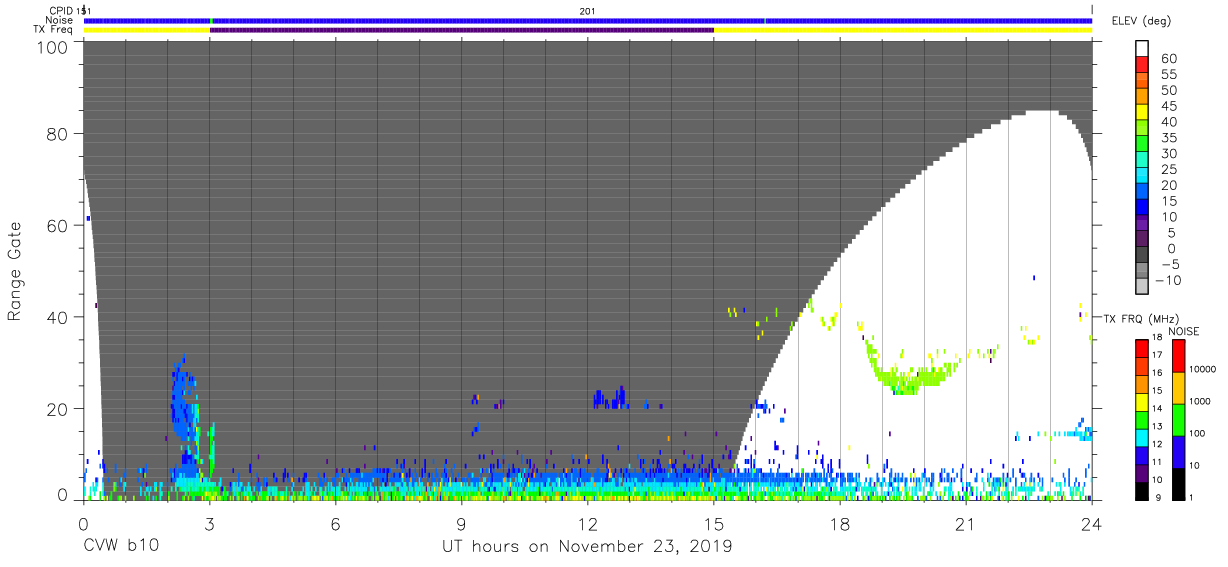Screen dimensions: 1228x567
Task: Click the black 10-9 MHz swatch in TX FRQ colorbar
Action: coord(1141,489)
